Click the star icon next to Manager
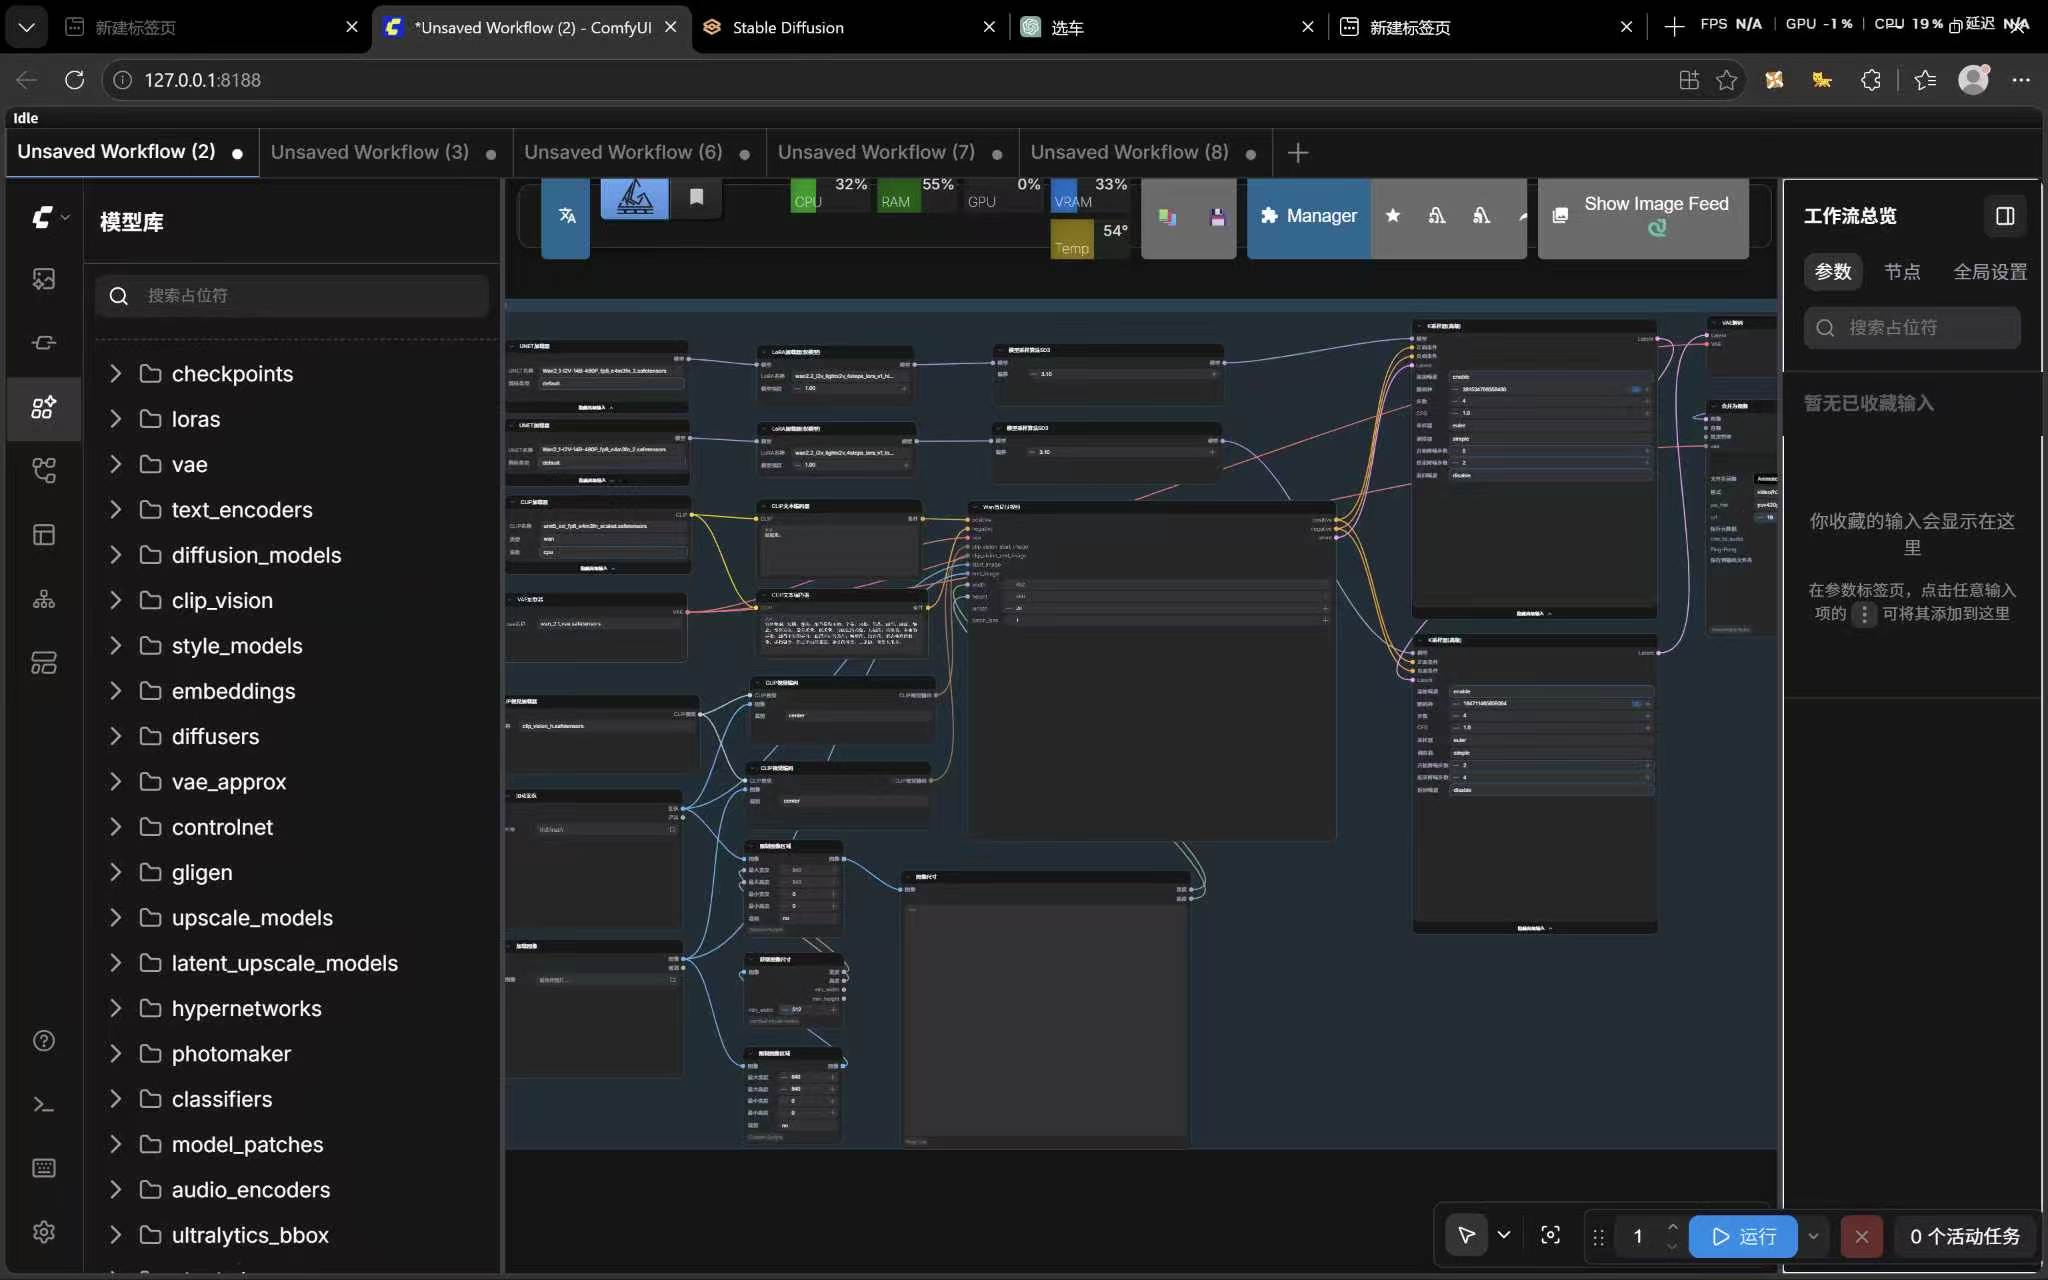 coord(1393,216)
